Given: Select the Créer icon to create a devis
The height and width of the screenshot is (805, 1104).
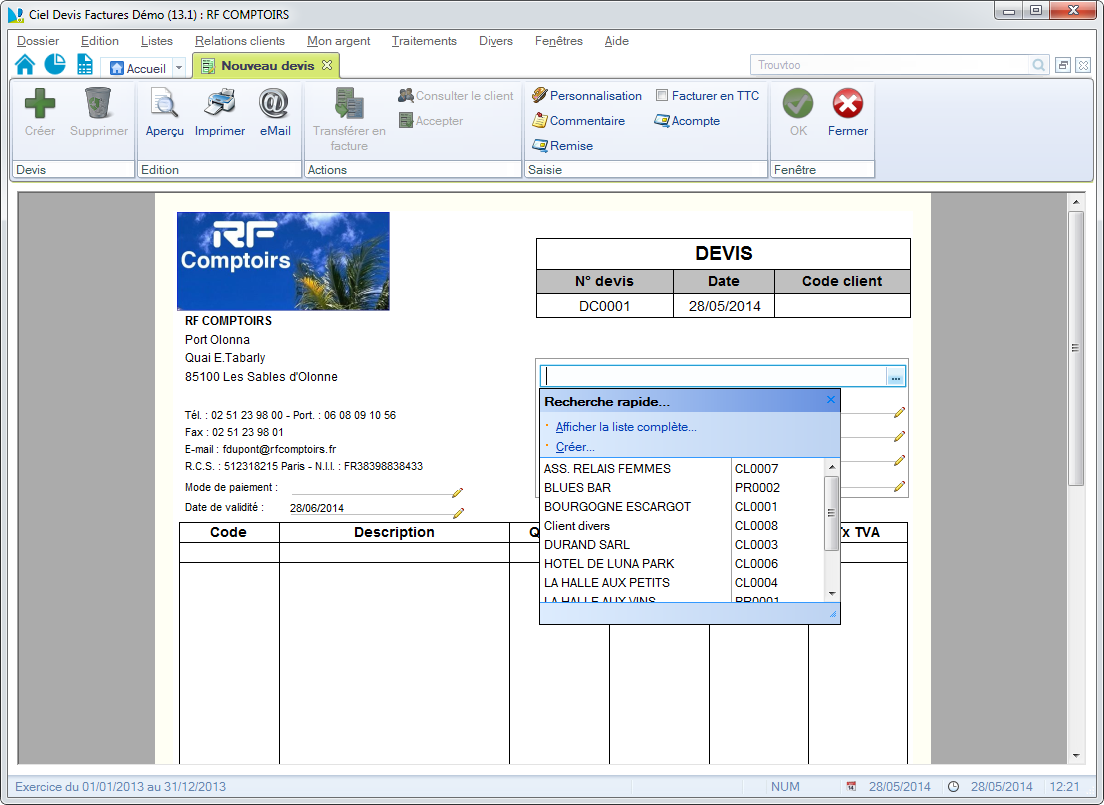Looking at the screenshot, I should click(38, 110).
